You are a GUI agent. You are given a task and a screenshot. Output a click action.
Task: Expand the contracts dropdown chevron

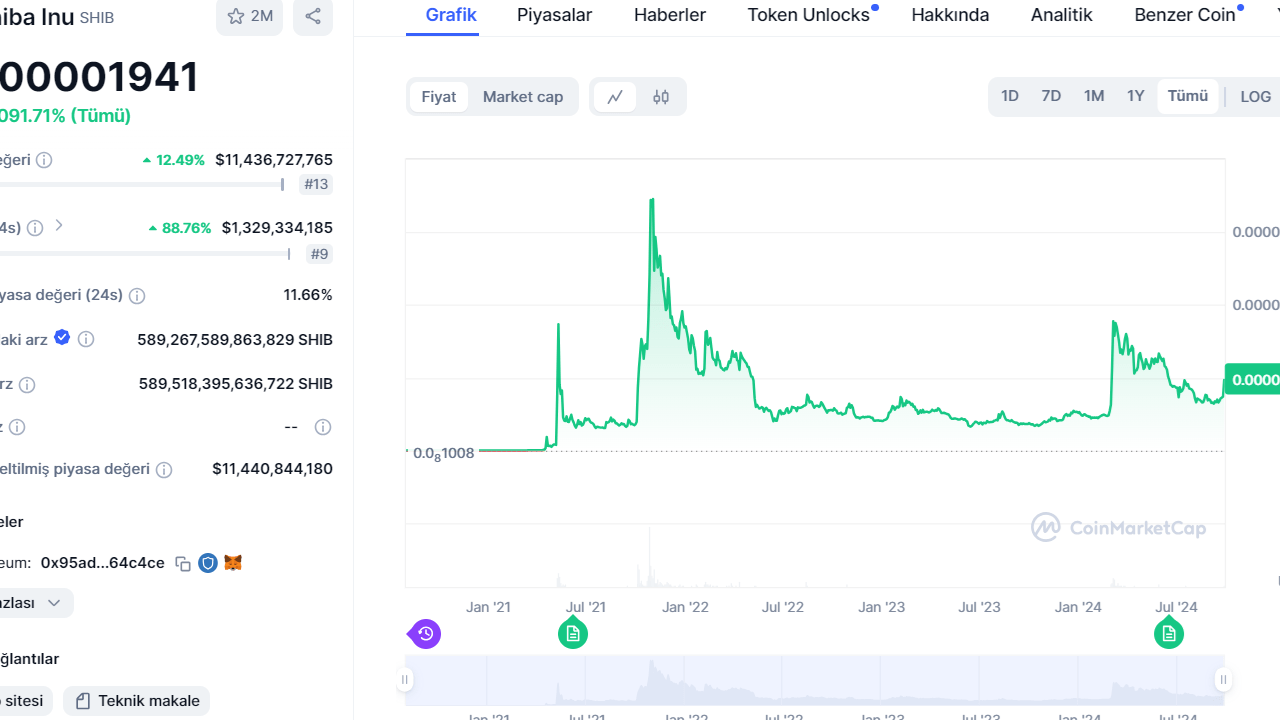click(x=55, y=602)
